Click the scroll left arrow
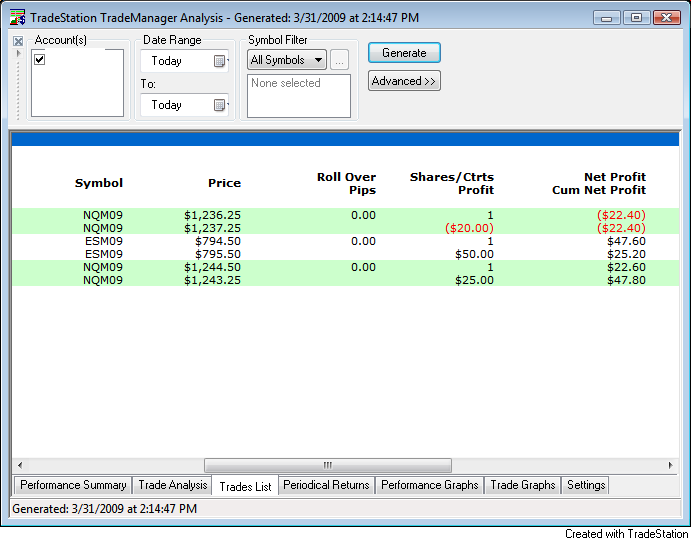This screenshot has width=691, height=540. point(19,465)
